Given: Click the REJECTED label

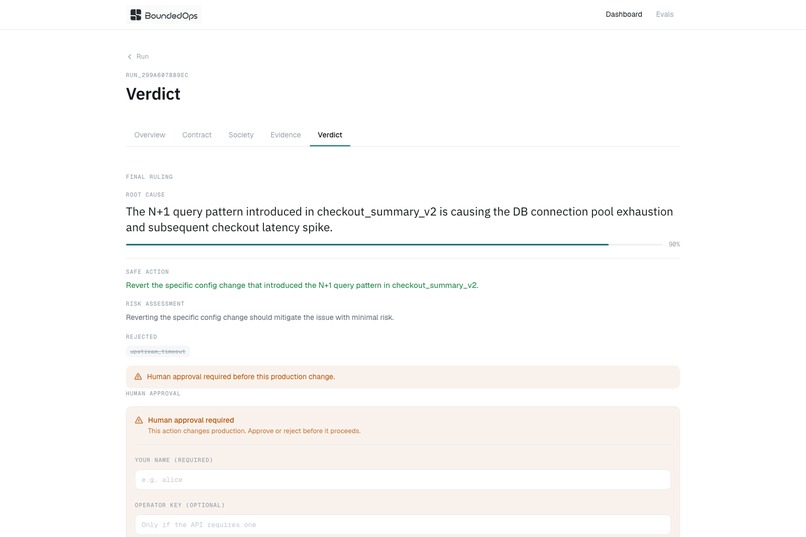Looking at the screenshot, I should tap(141, 337).
